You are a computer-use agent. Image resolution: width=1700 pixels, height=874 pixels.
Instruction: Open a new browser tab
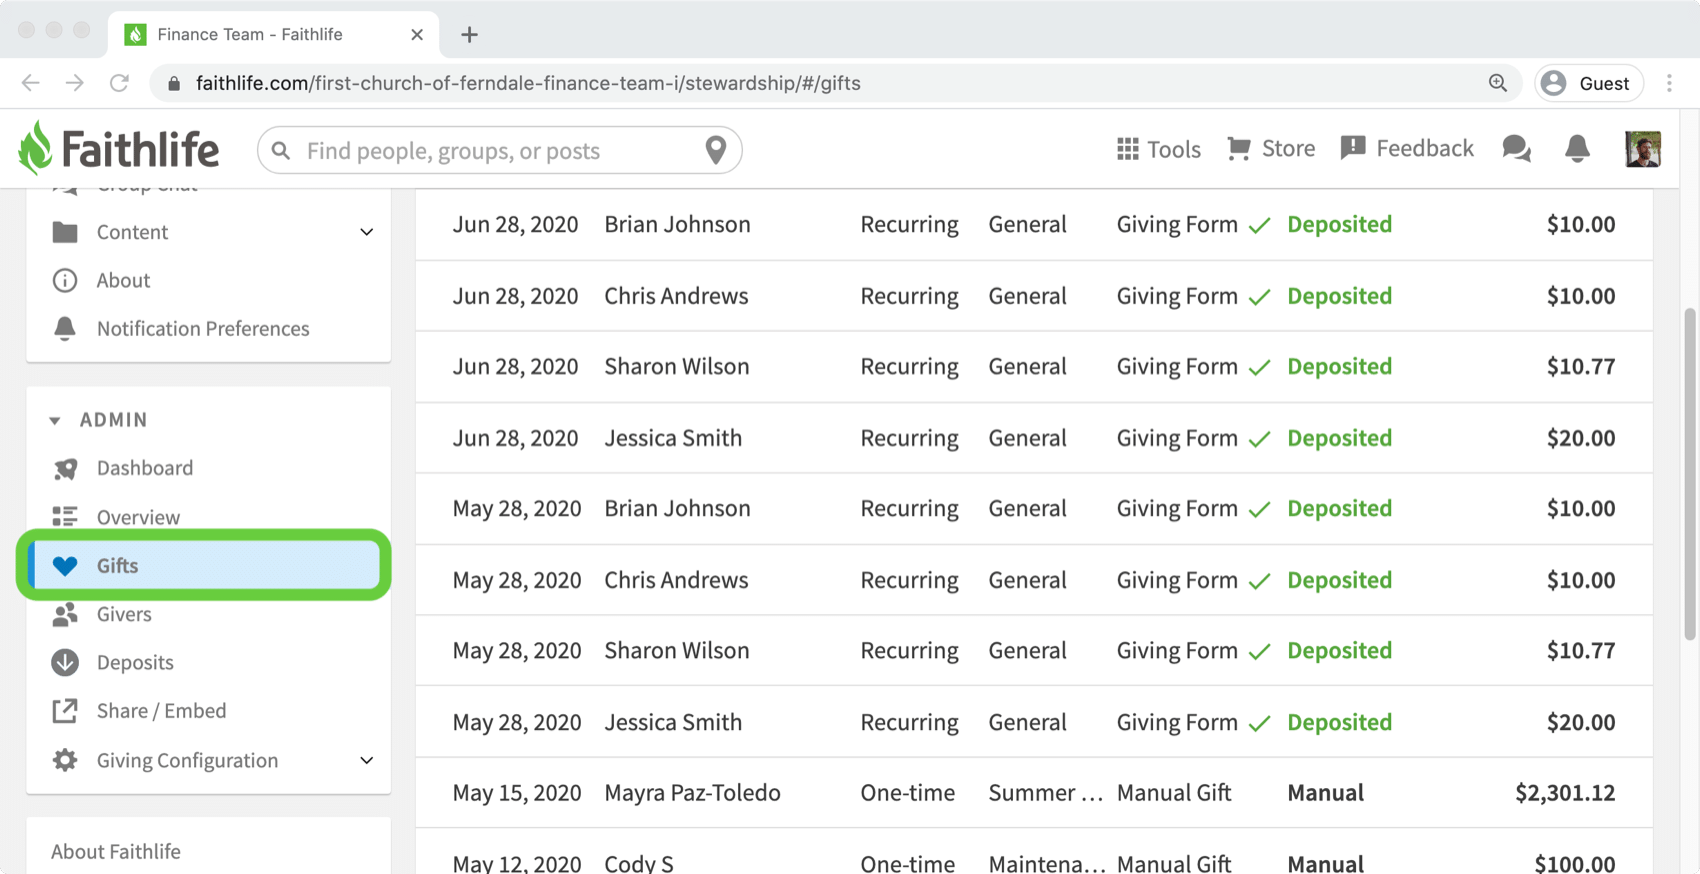(469, 35)
